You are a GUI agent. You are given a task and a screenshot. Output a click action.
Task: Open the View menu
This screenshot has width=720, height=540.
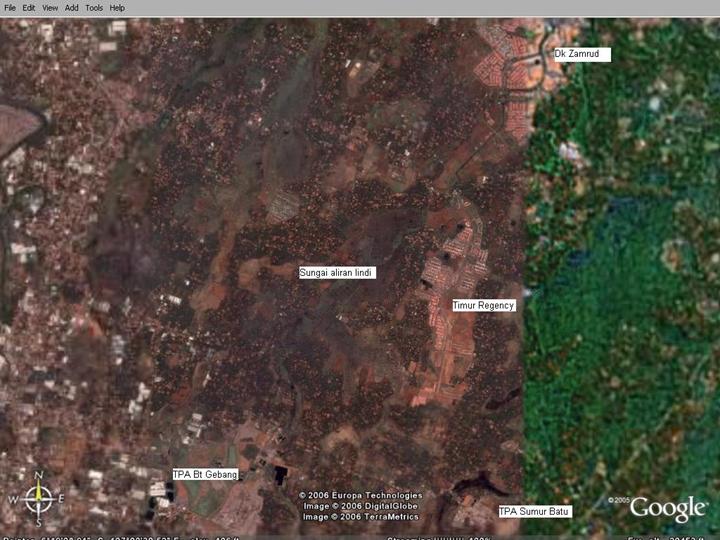(x=50, y=8)
